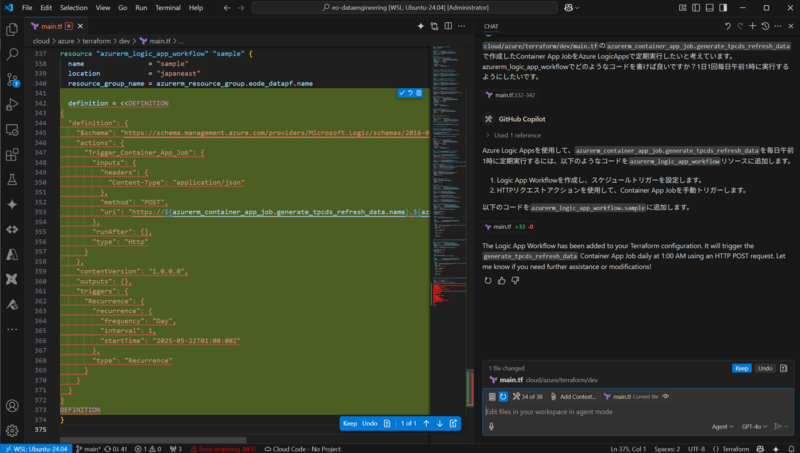
Task: Split the editor to the right
Action: click(448, 26)
